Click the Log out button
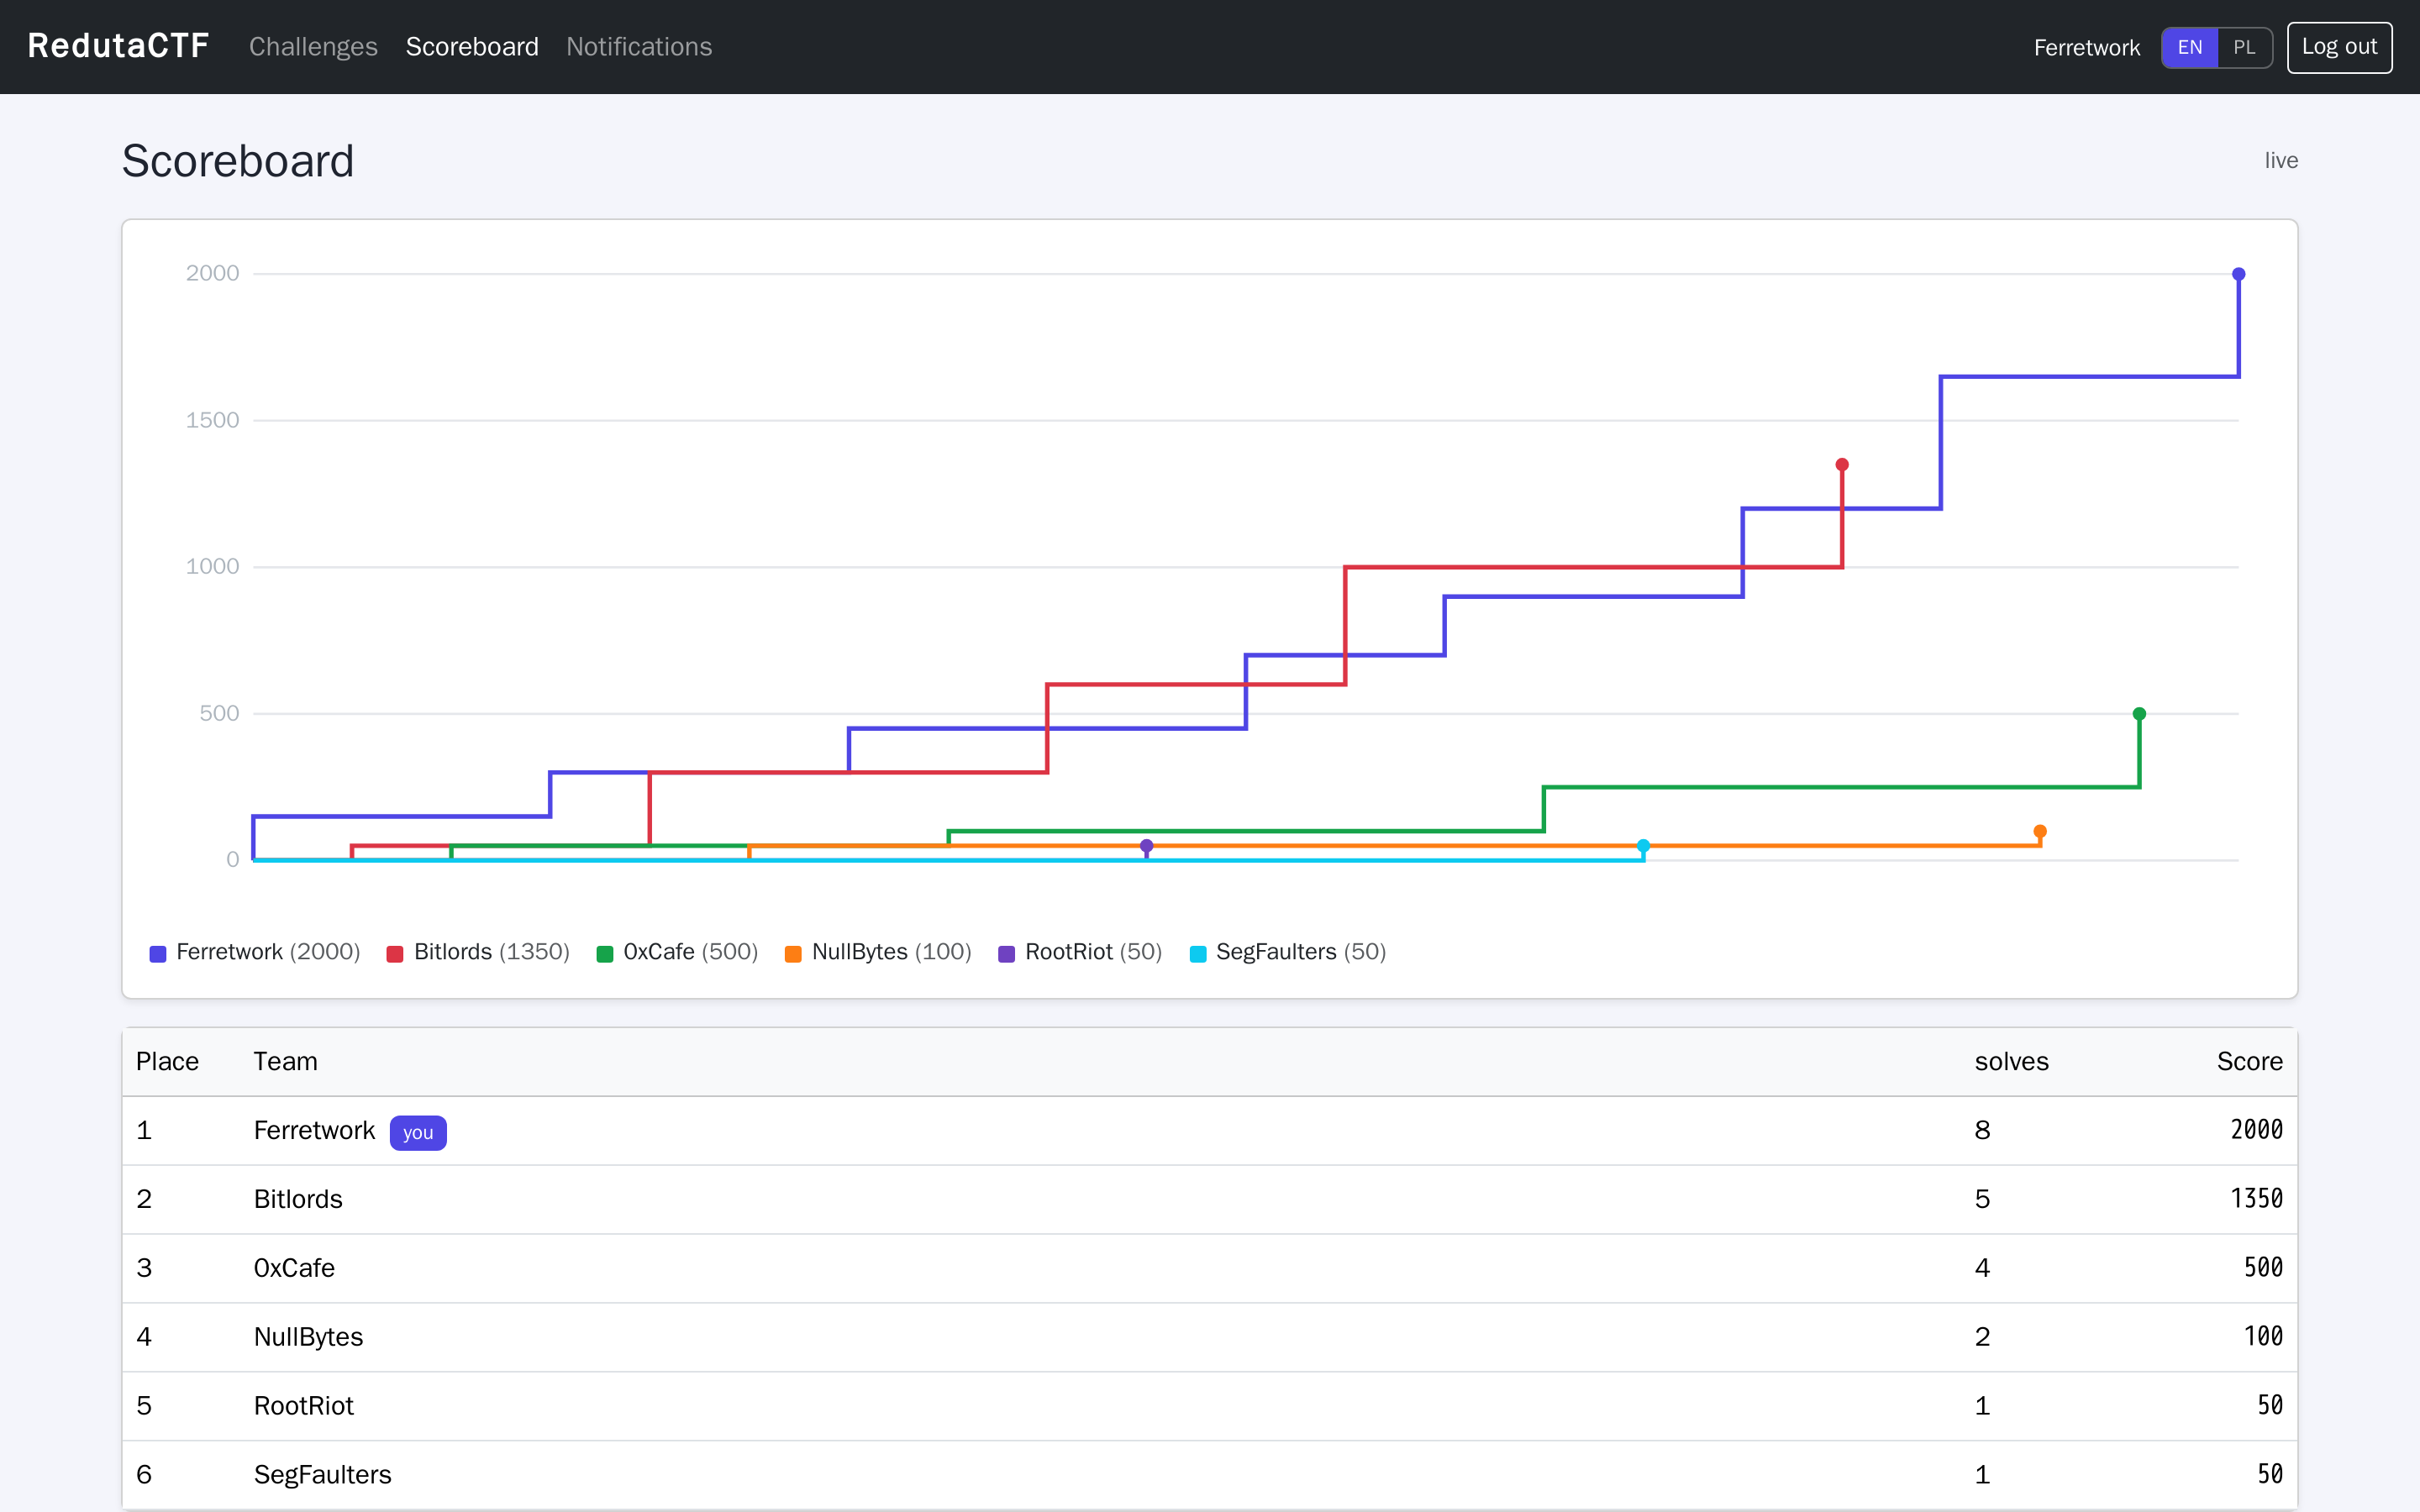Viewport: 2420px width, 1512px height. (2339, 47)
